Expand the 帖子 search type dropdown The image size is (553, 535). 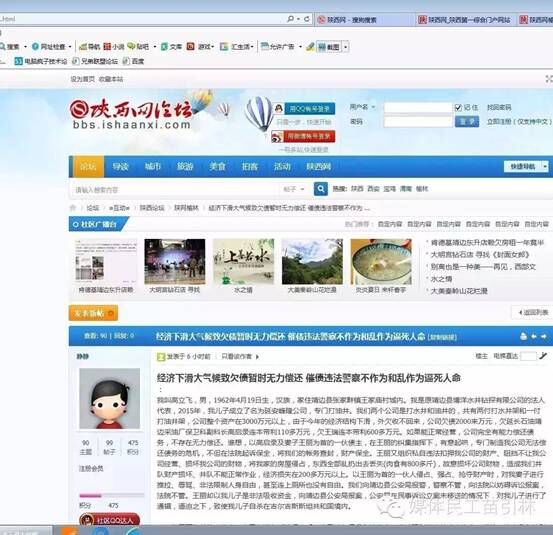tap(293, 189)
